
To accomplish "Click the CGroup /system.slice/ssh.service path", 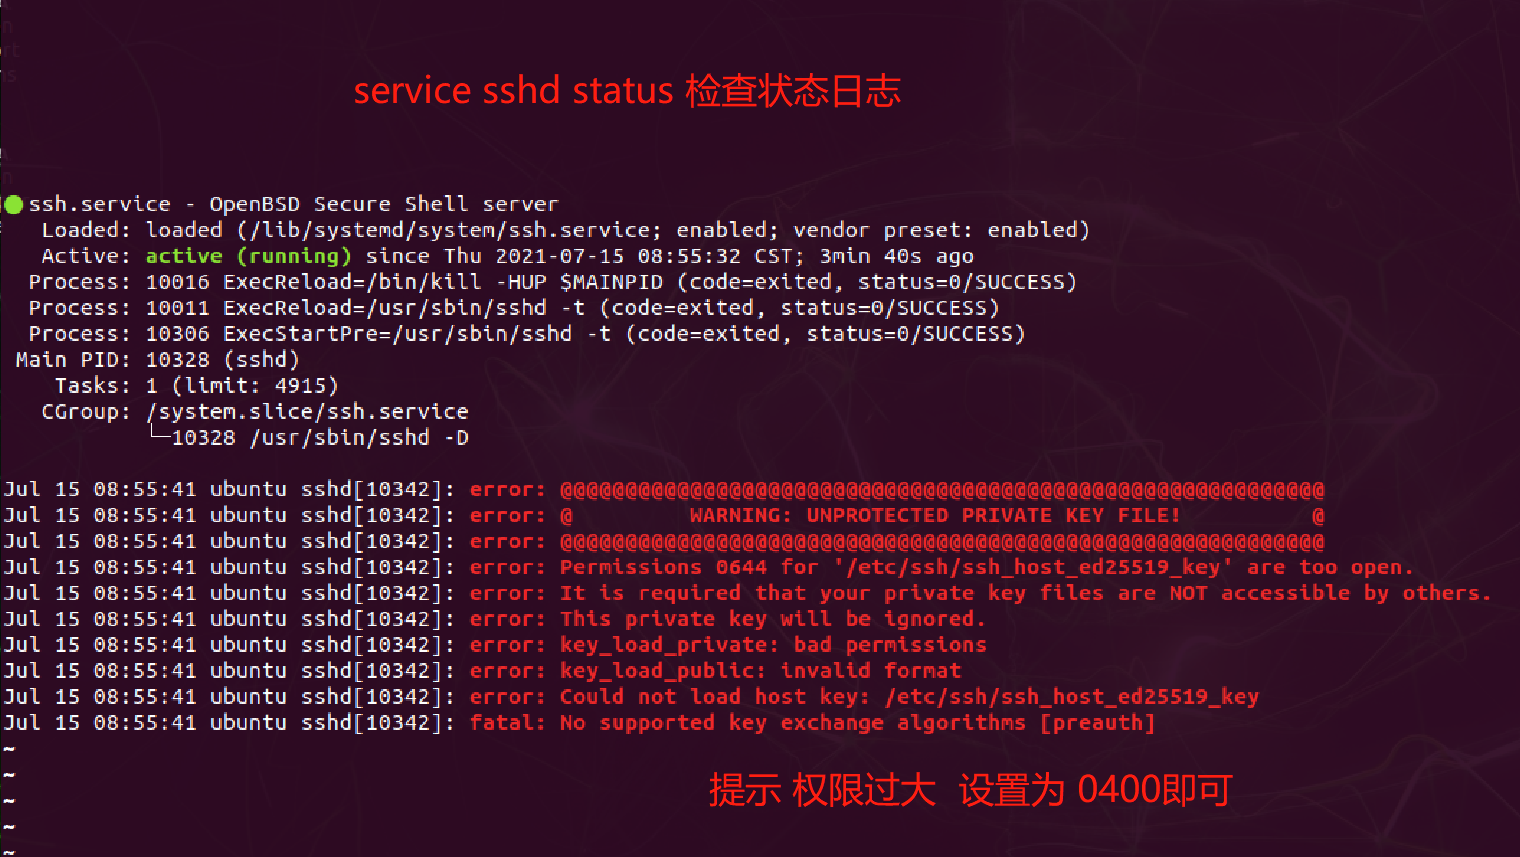I will click(307, 412).
